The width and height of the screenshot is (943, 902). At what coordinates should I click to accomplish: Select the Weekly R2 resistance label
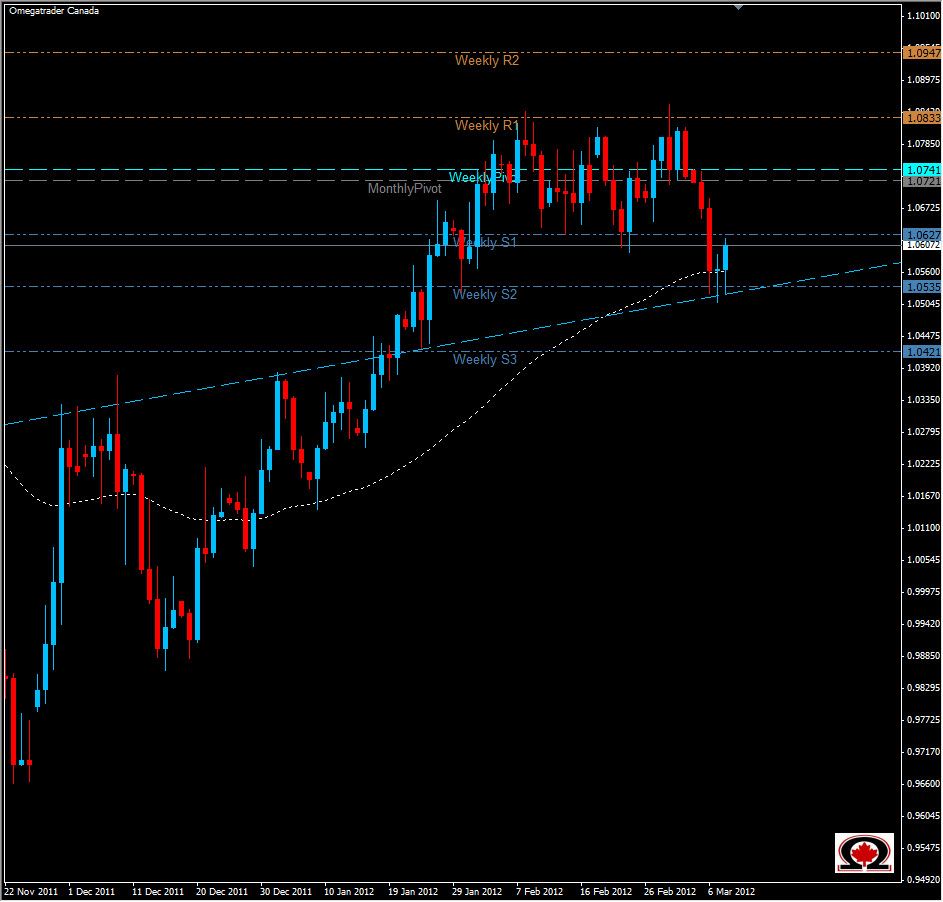[x=487, y=60]
